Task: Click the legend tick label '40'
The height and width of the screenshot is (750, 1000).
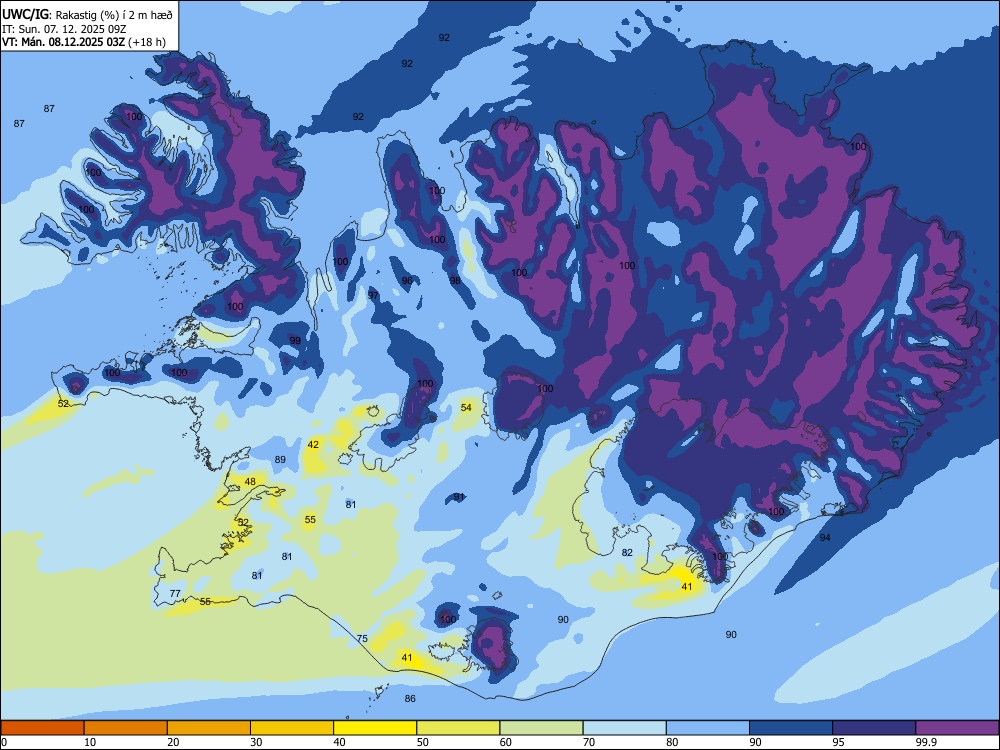Action: [339, 742]
